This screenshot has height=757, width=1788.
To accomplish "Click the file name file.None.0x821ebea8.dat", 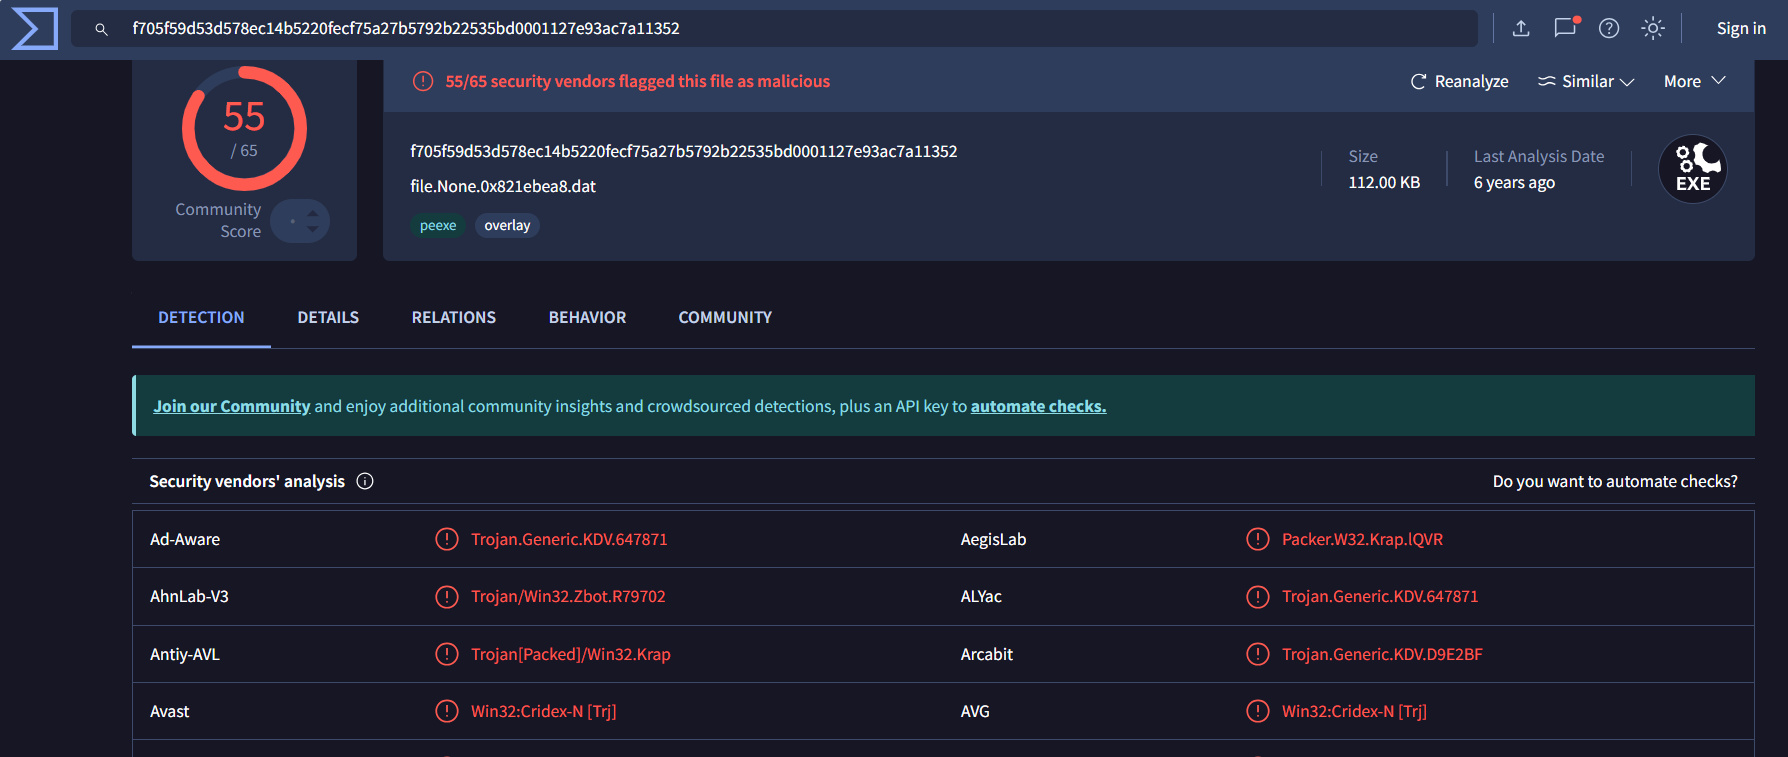I will 503,186.
